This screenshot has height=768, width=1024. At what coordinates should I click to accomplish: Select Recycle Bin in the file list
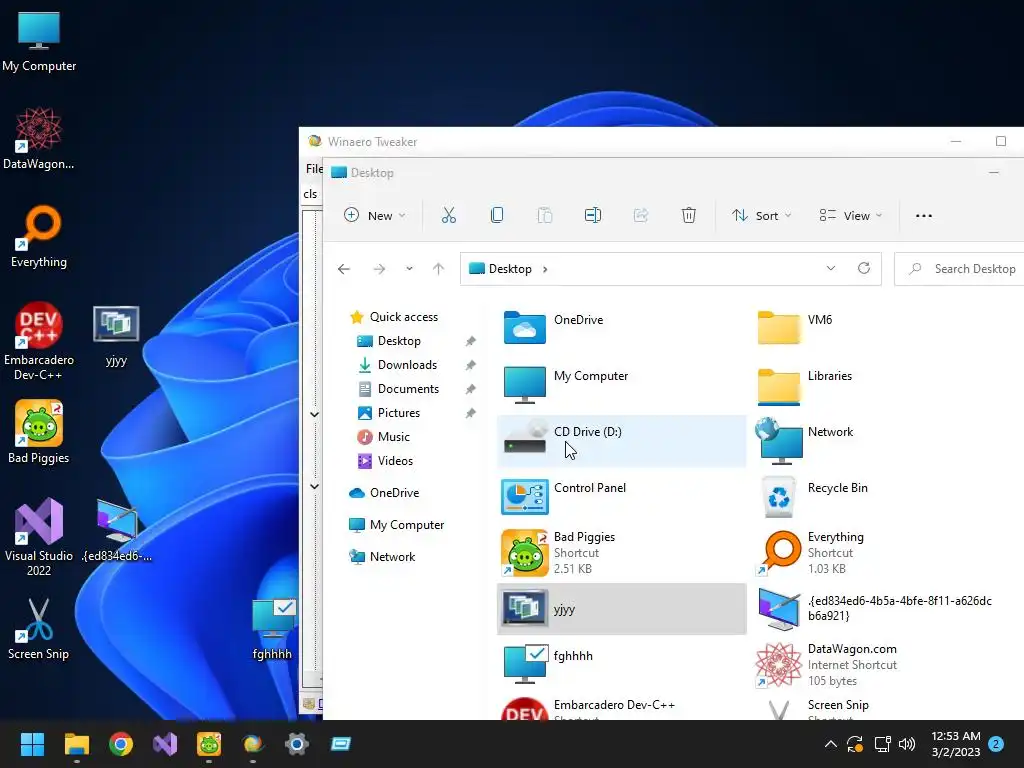pos(875,496)
